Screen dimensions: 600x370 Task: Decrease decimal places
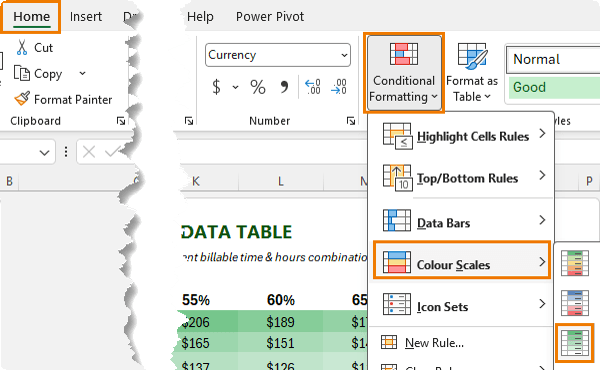339,86
